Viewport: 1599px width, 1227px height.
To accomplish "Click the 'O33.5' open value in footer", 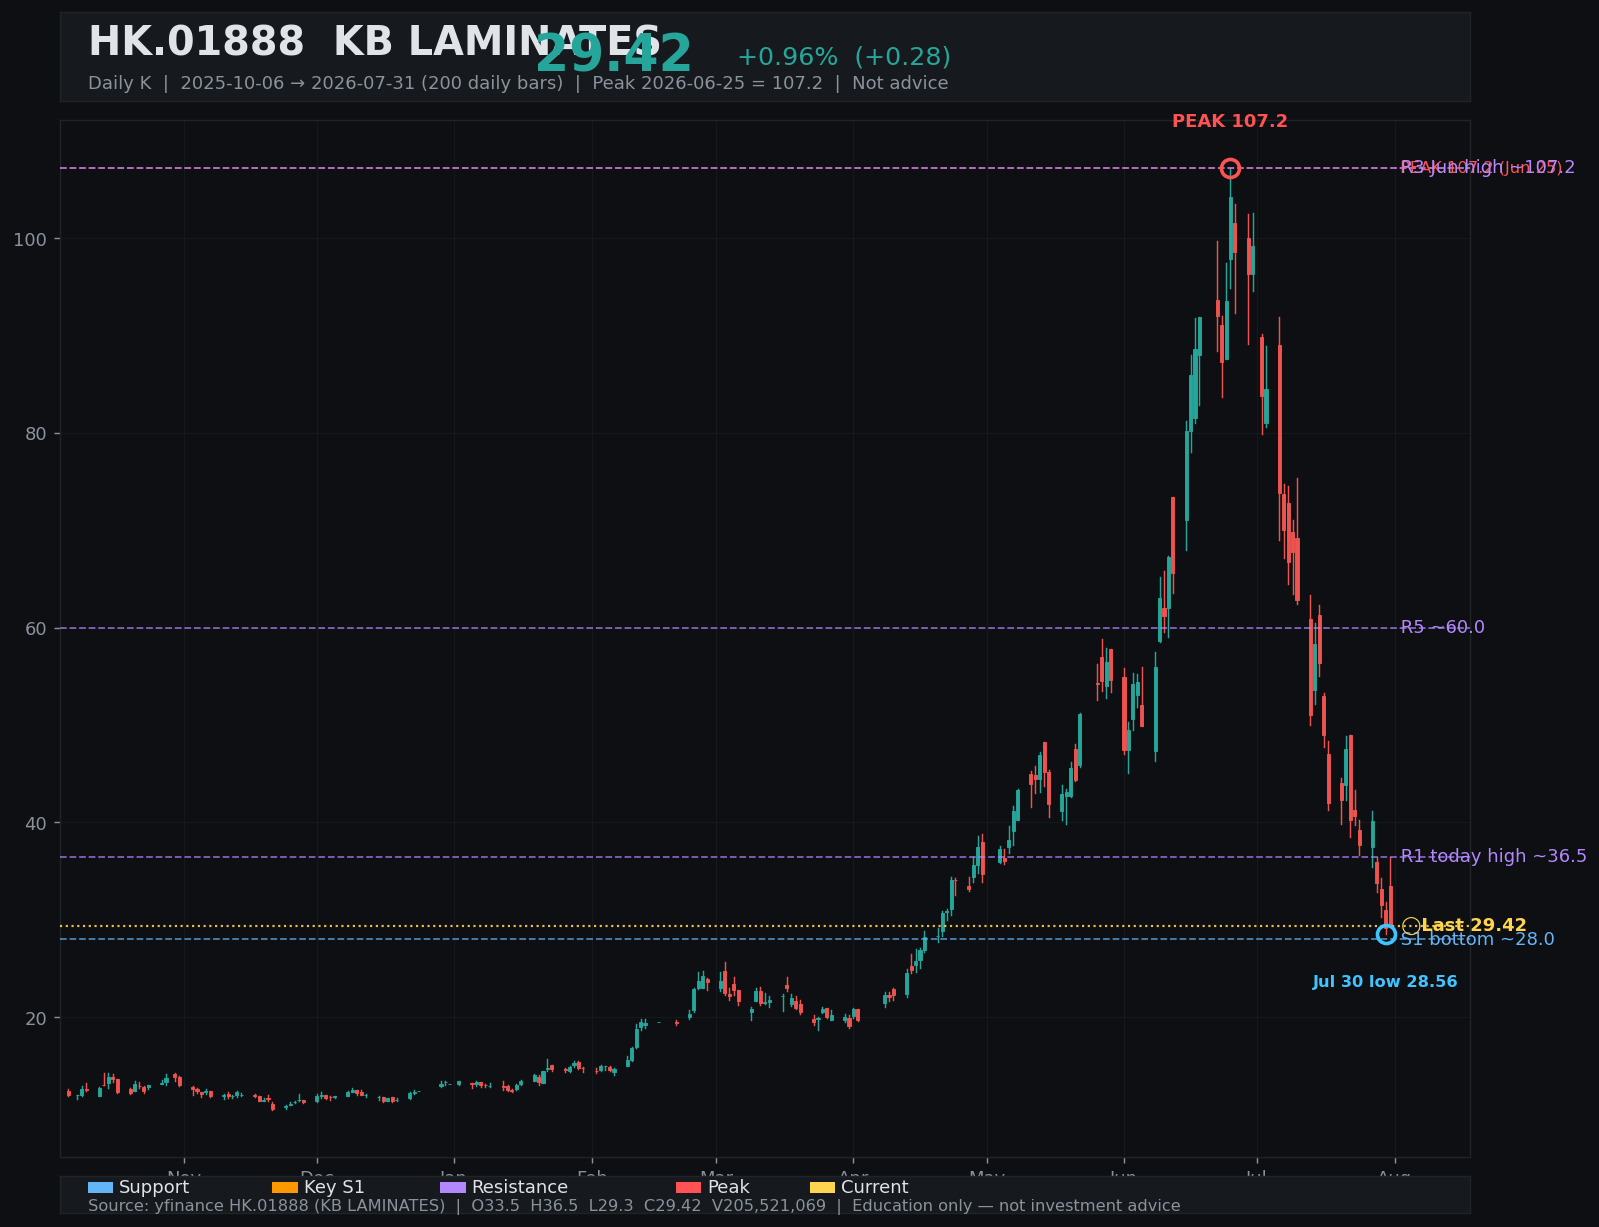I will click(495, 1206).
